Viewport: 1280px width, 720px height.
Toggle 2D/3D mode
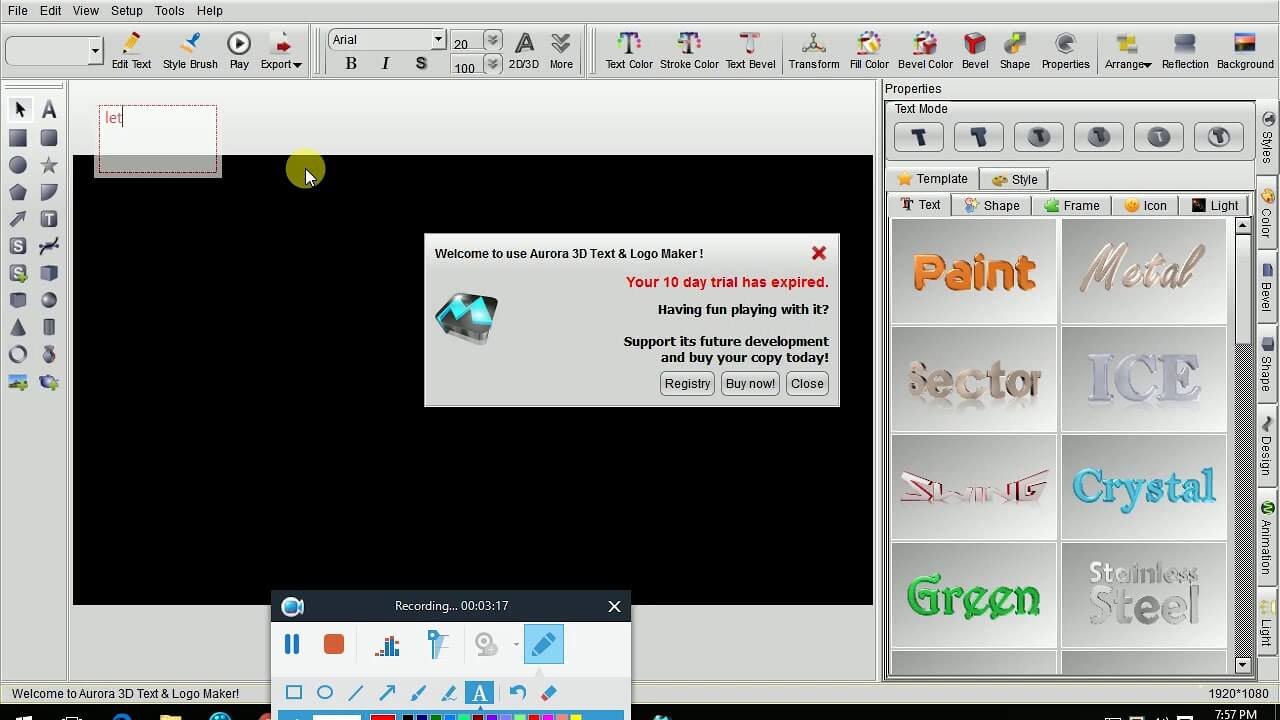524,51
